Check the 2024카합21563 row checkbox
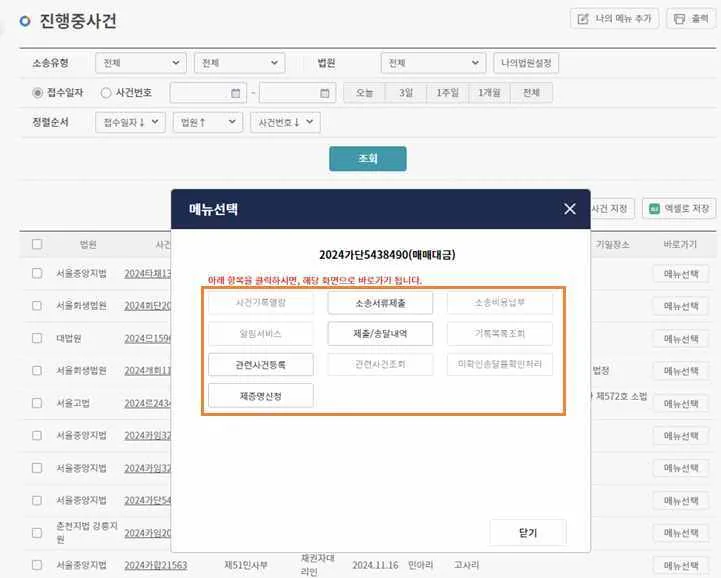Image resolution: width=721 pixels, height=578 pixels. pos(37,565)
